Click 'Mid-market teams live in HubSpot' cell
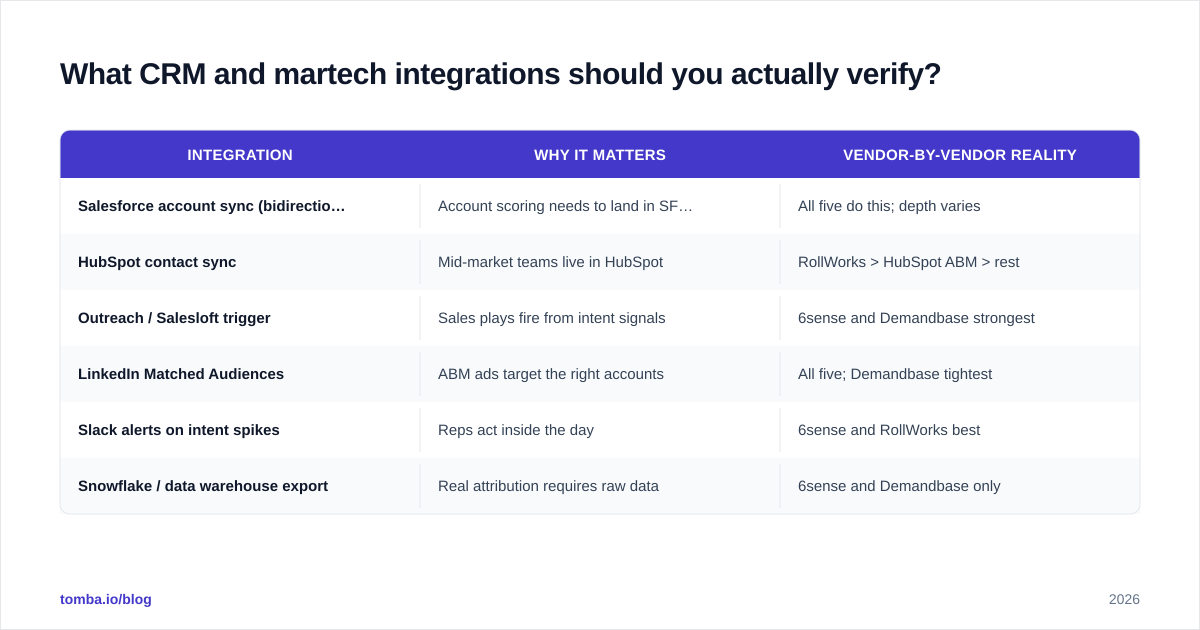The image size is (1200, 630). (x=600, y=262)
